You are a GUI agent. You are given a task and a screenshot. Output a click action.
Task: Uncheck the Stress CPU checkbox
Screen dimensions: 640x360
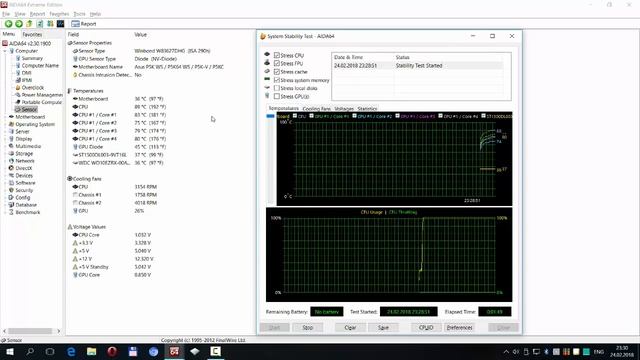pos(277,55)
